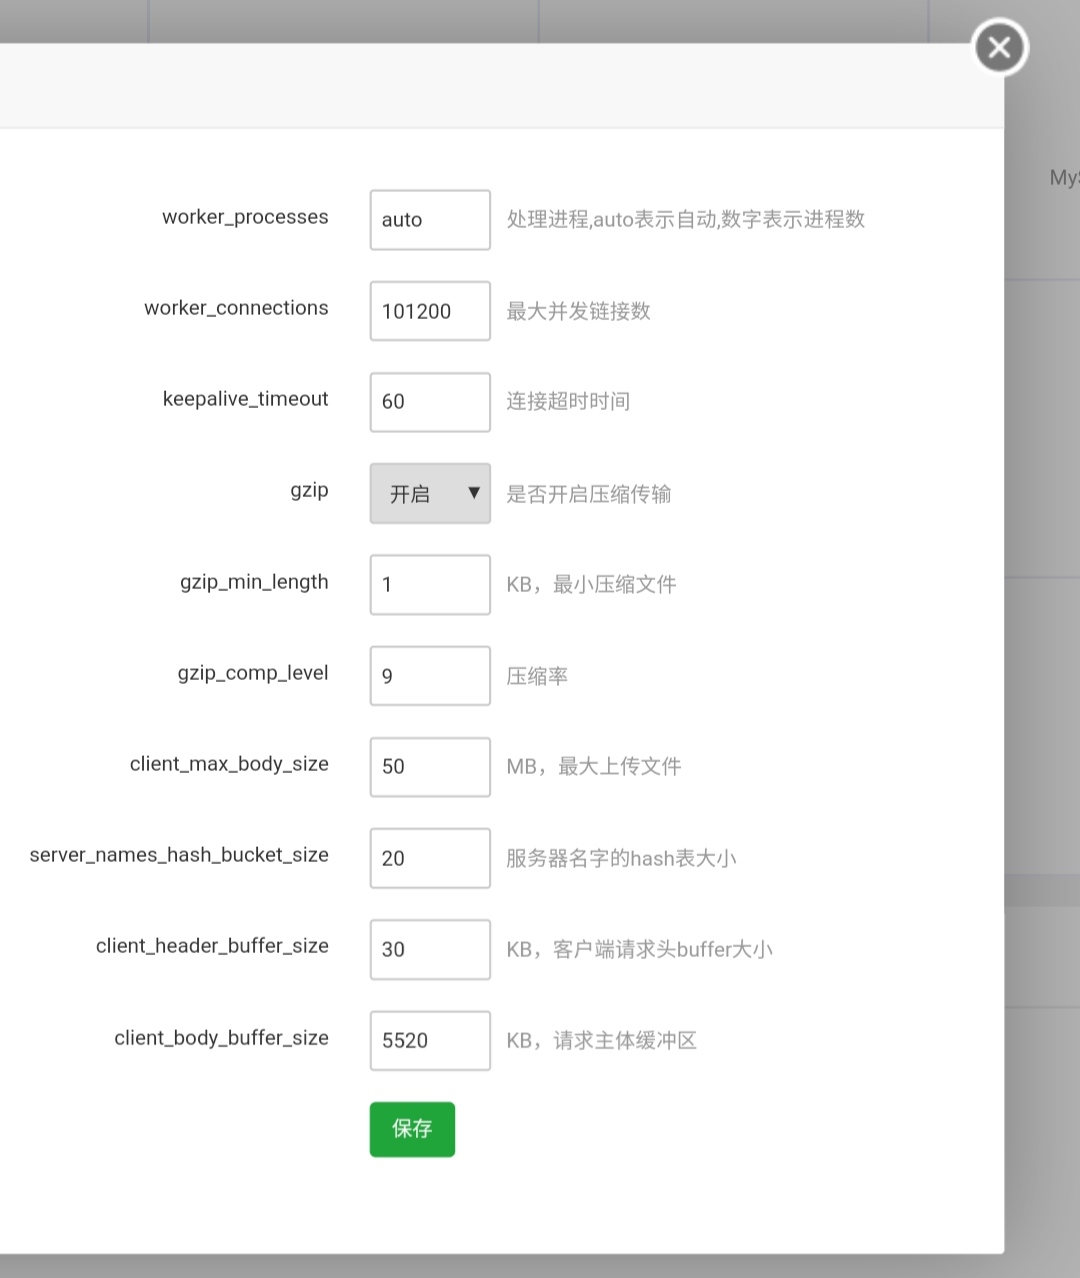Focus the client_body_buffer_size field
The image size is (1080, 1278).
pos(430,1041)
